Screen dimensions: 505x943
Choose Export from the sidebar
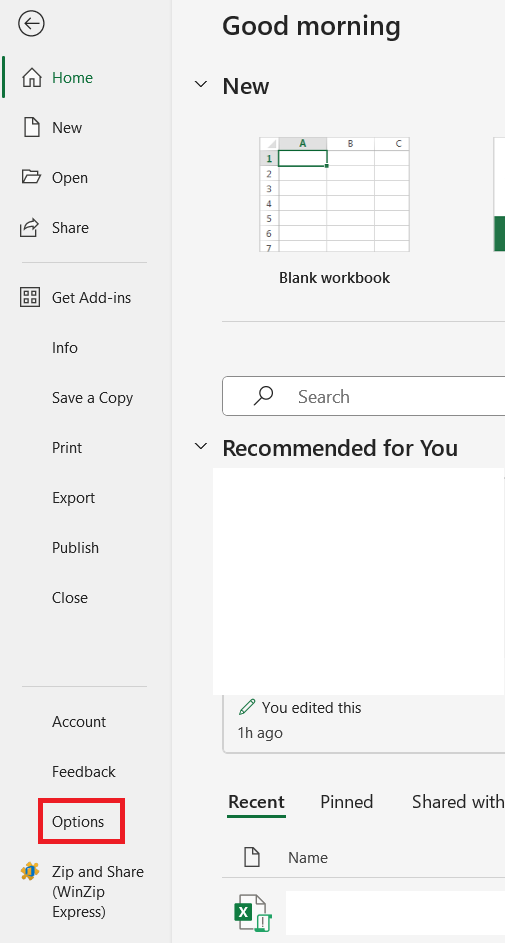73,498
